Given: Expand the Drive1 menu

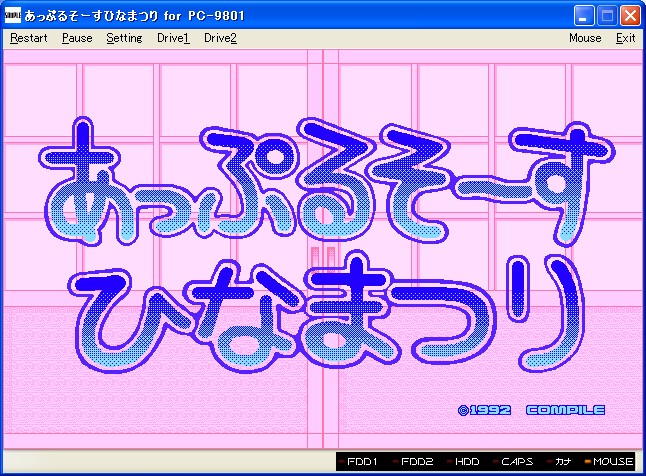Looking at the screenshot, I should 173,38.
